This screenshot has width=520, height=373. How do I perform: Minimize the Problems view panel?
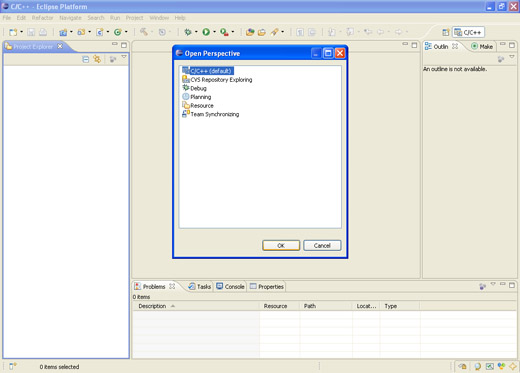(503, 284)
